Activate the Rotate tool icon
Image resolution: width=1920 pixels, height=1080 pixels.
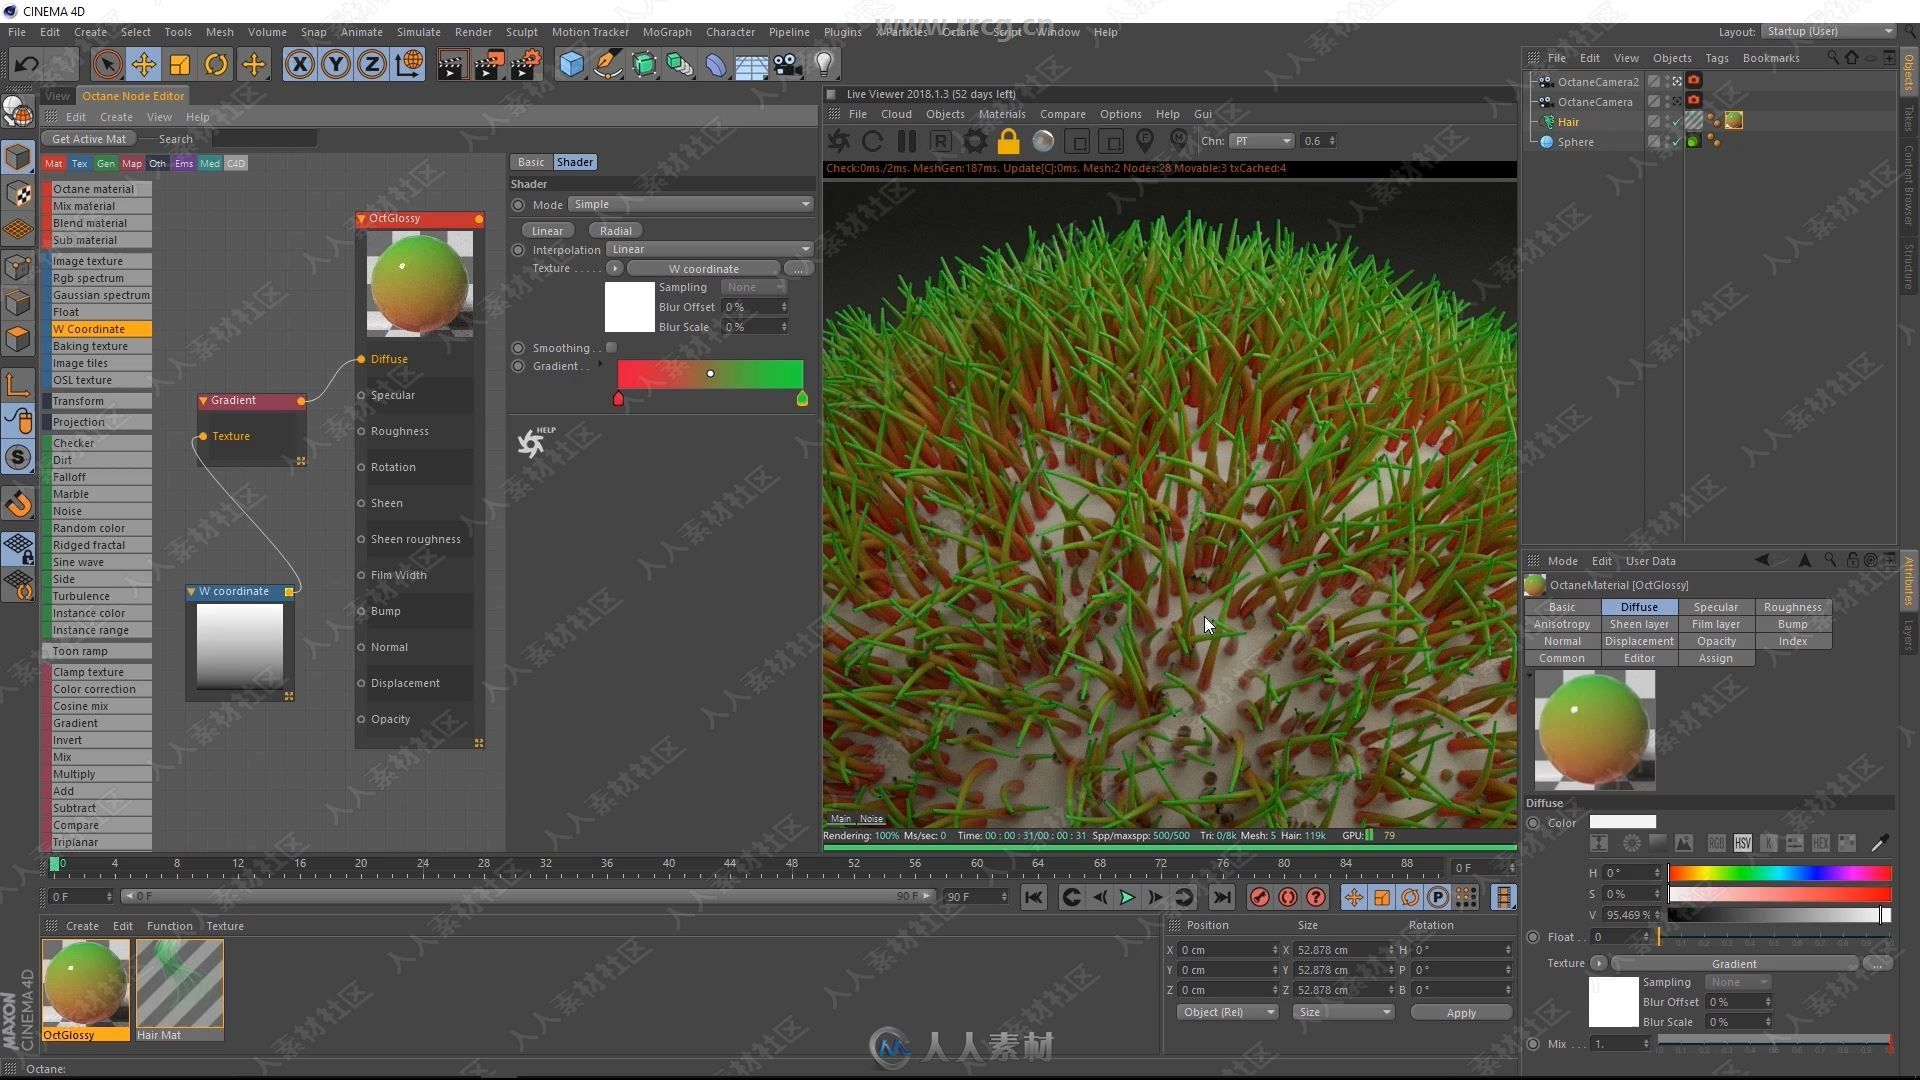[x=216, y=65]
